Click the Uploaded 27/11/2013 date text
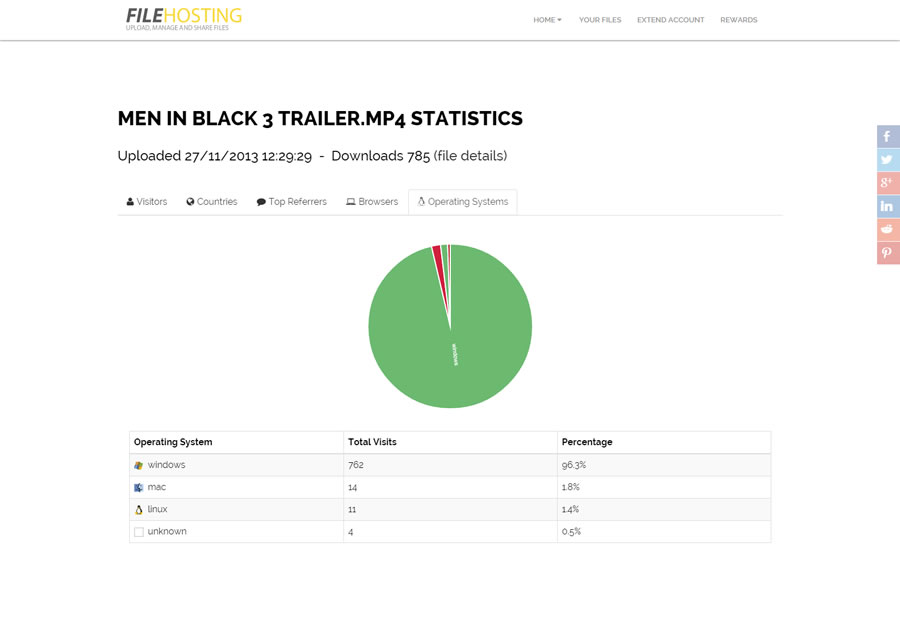 pos(215,156)
